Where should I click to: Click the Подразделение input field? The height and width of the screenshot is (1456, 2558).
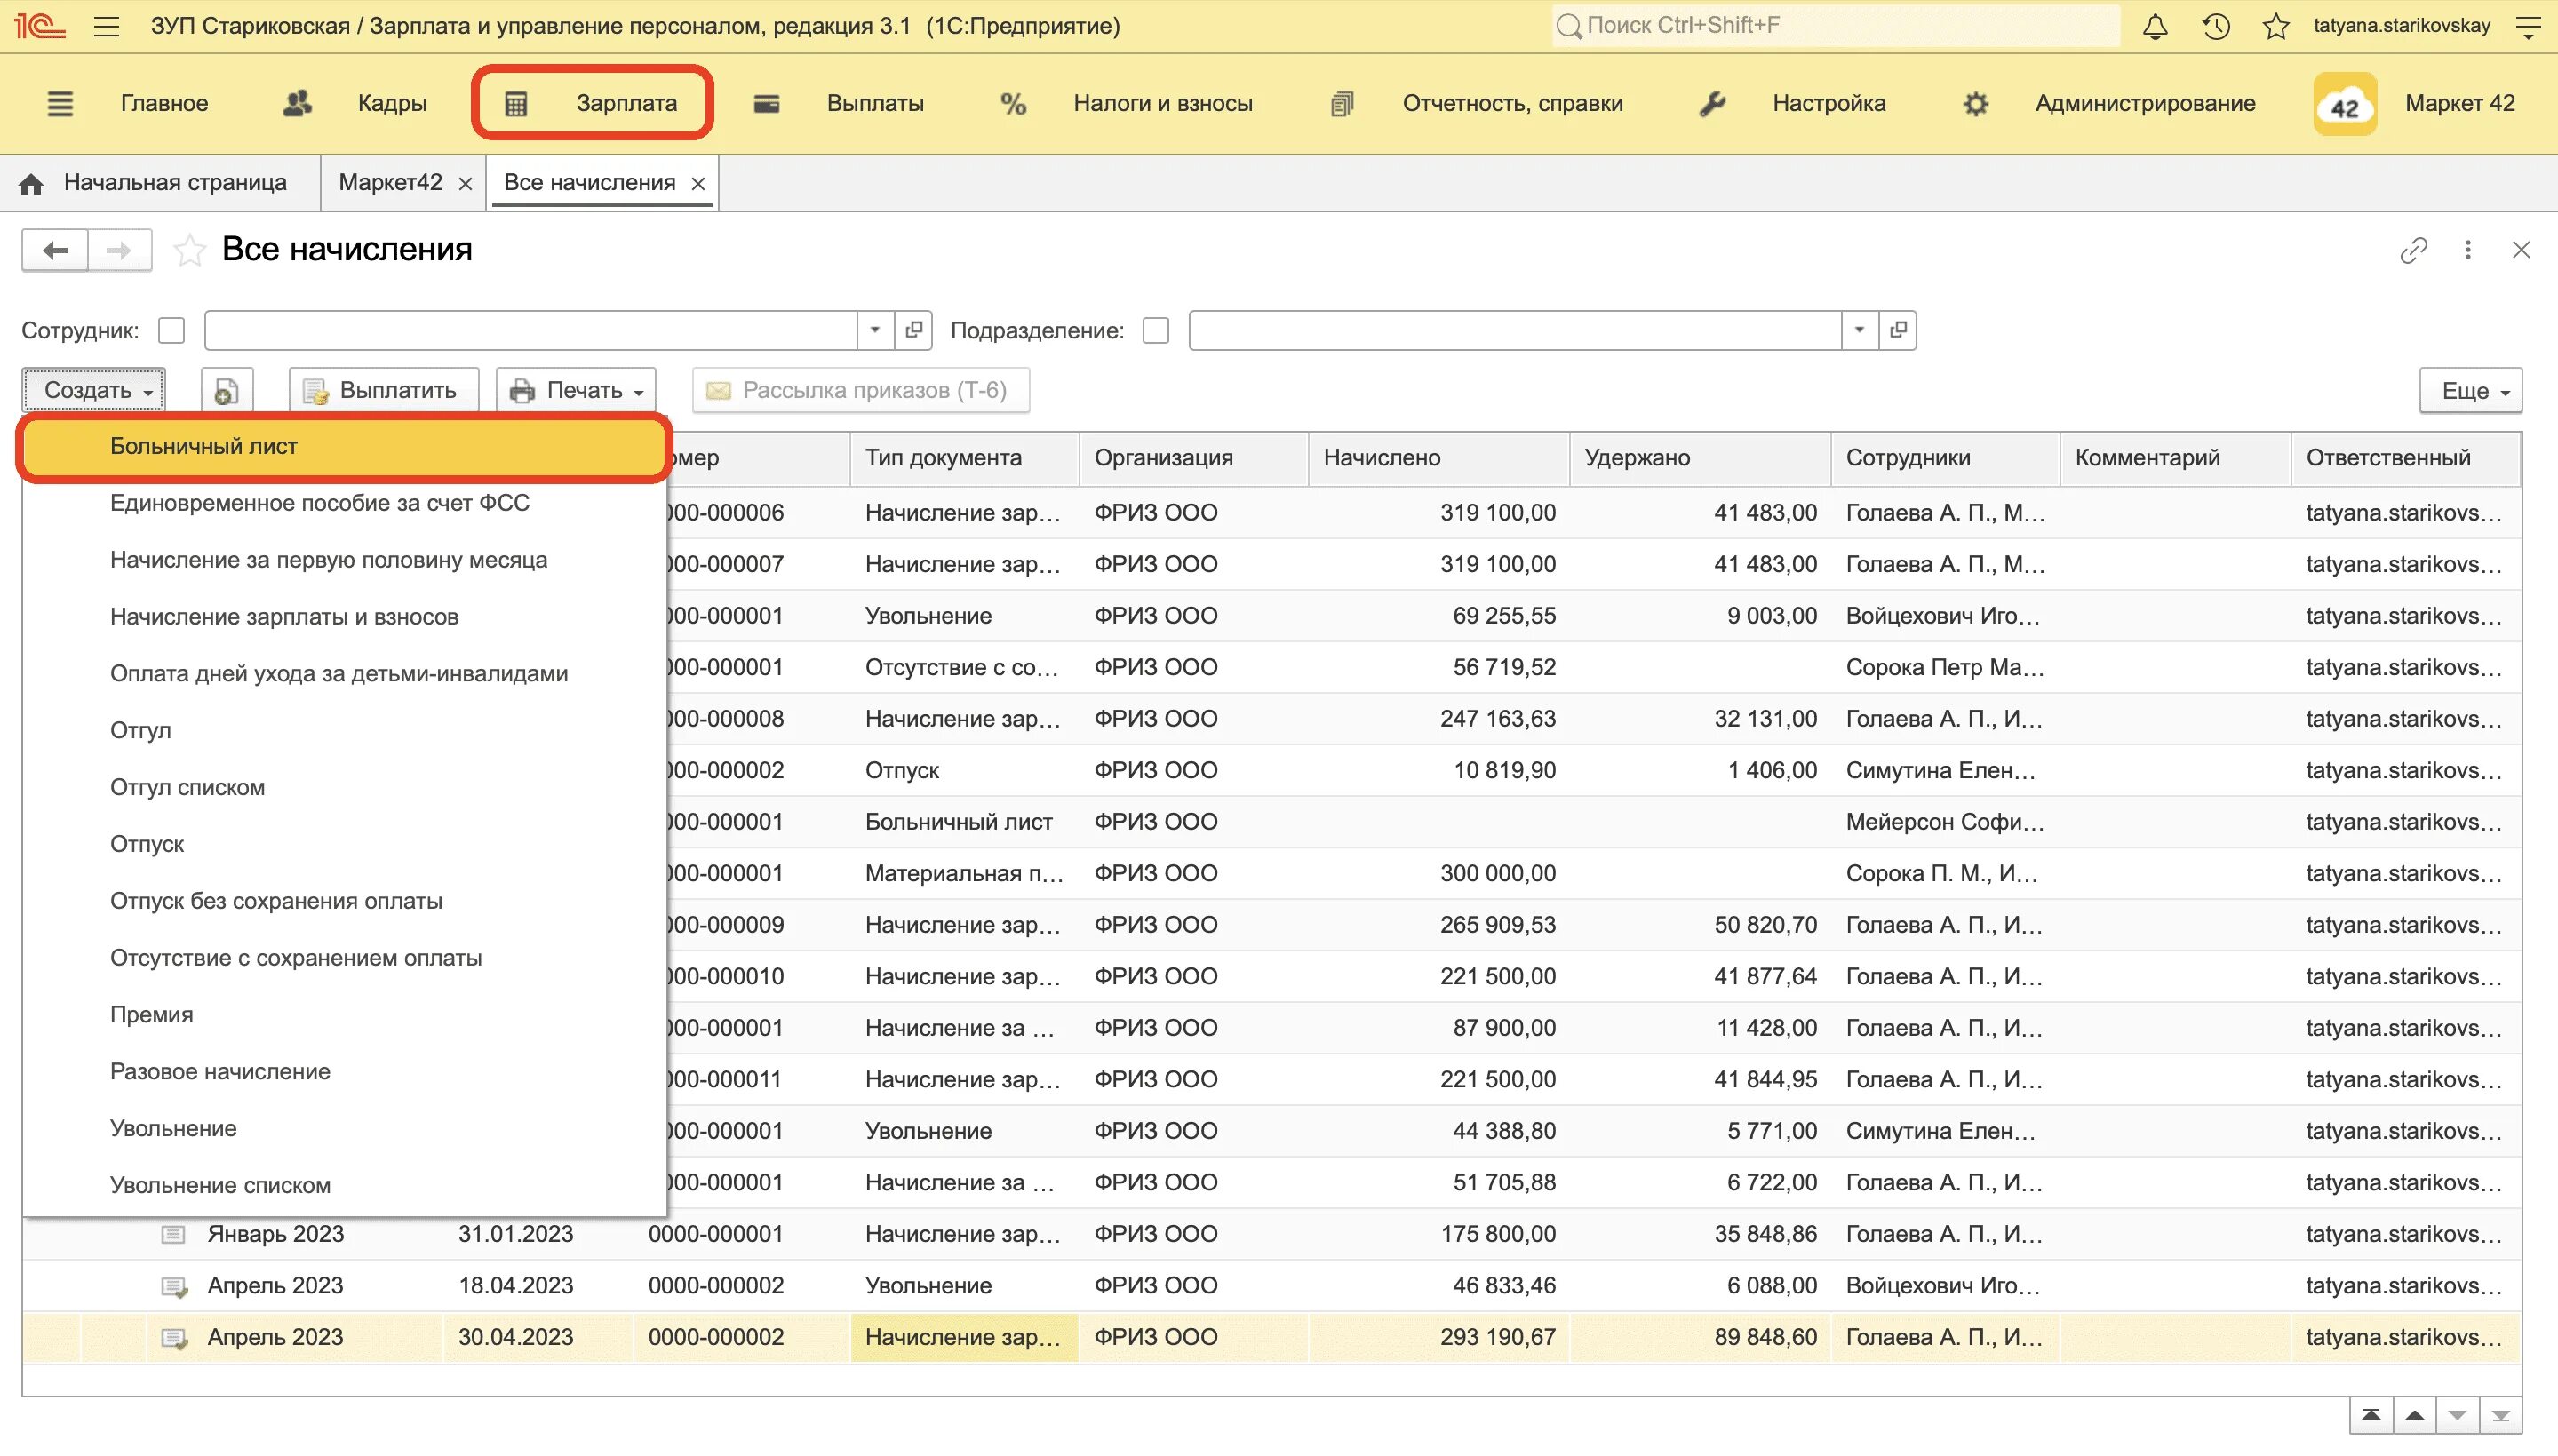coord(1515,330)
